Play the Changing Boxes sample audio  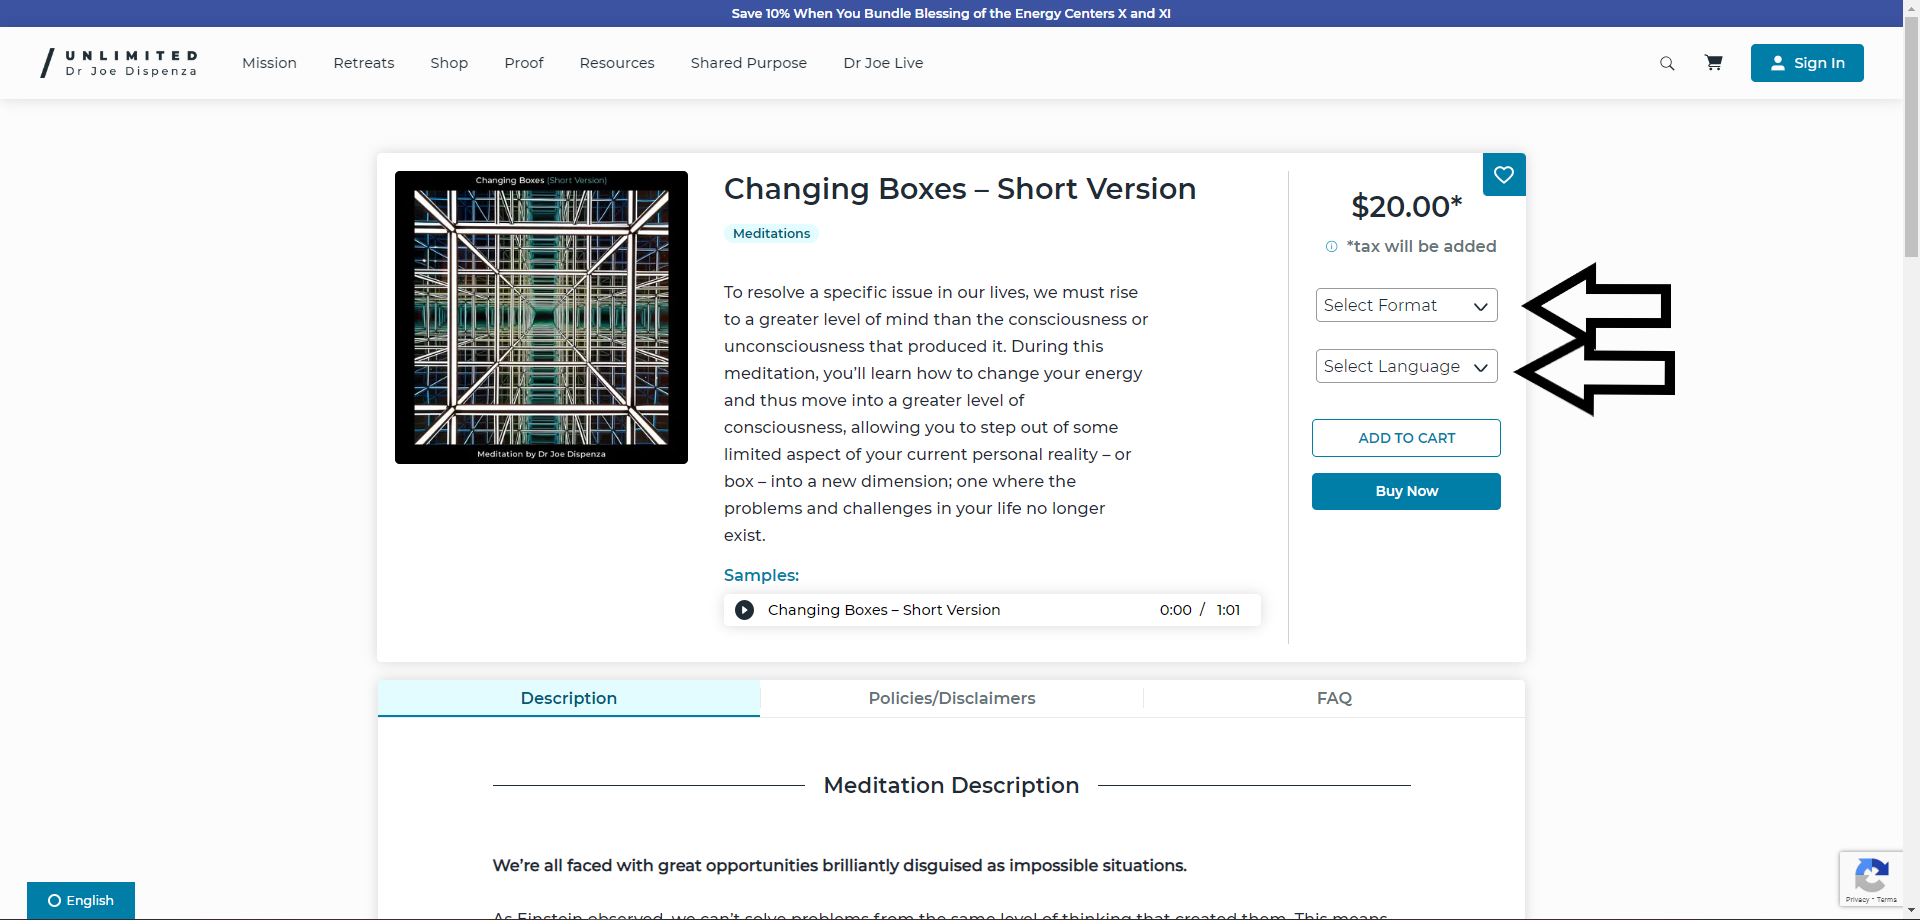click(744, 610)
